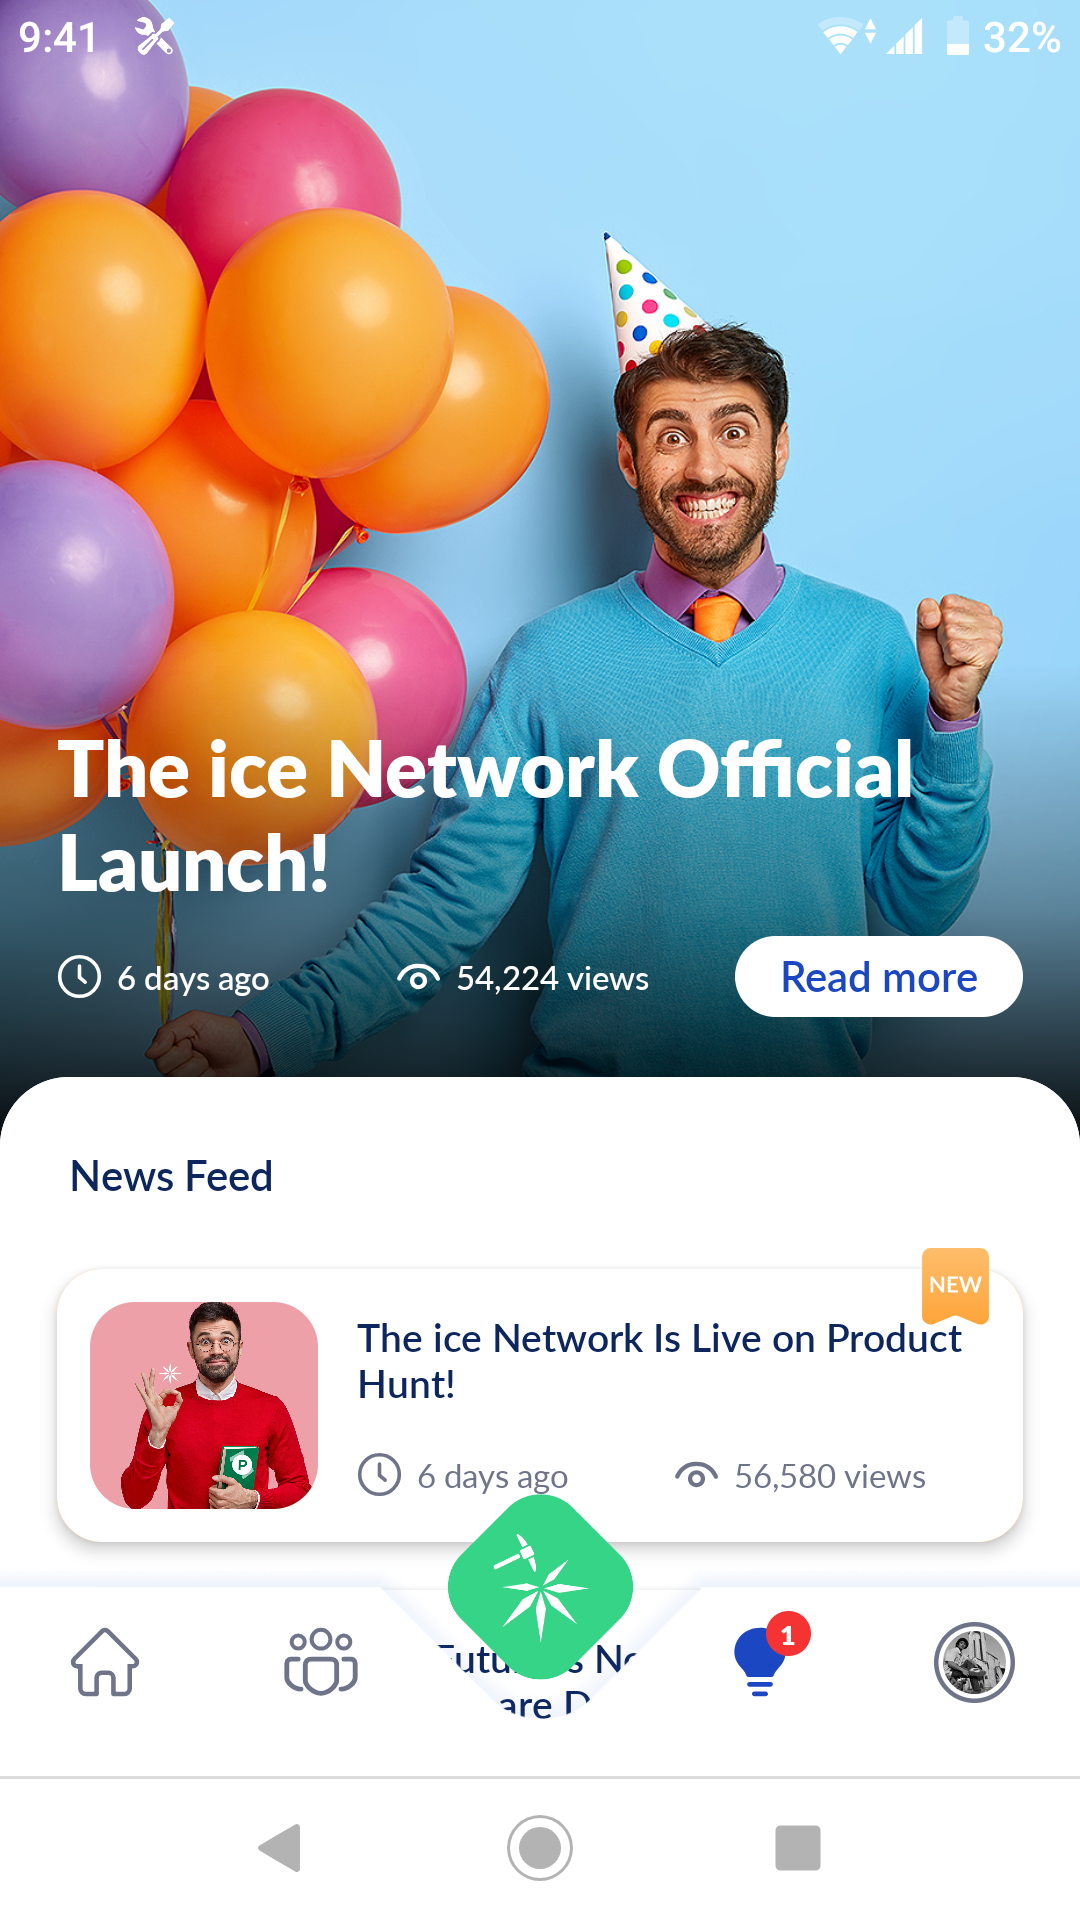
Task: Tap the red notification badge
Action: coord(788,1634)
